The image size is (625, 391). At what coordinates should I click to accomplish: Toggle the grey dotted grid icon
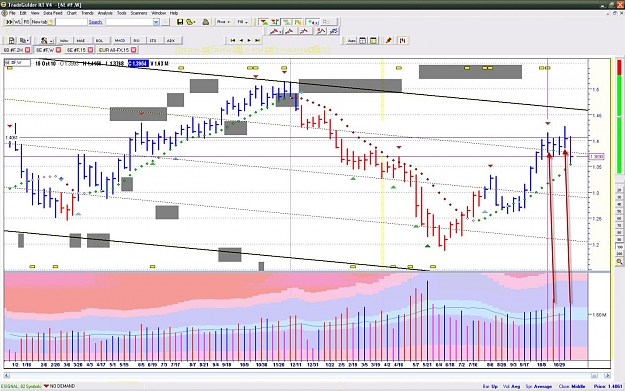(x=329, y=22)
